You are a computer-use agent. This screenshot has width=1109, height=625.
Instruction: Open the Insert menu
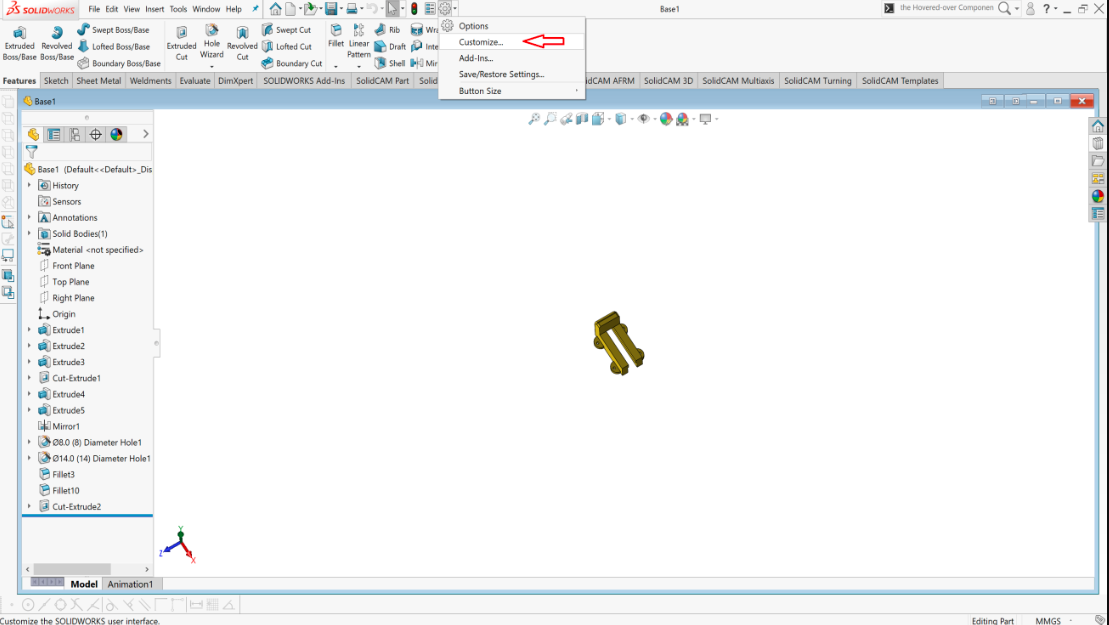pos(154,9)
